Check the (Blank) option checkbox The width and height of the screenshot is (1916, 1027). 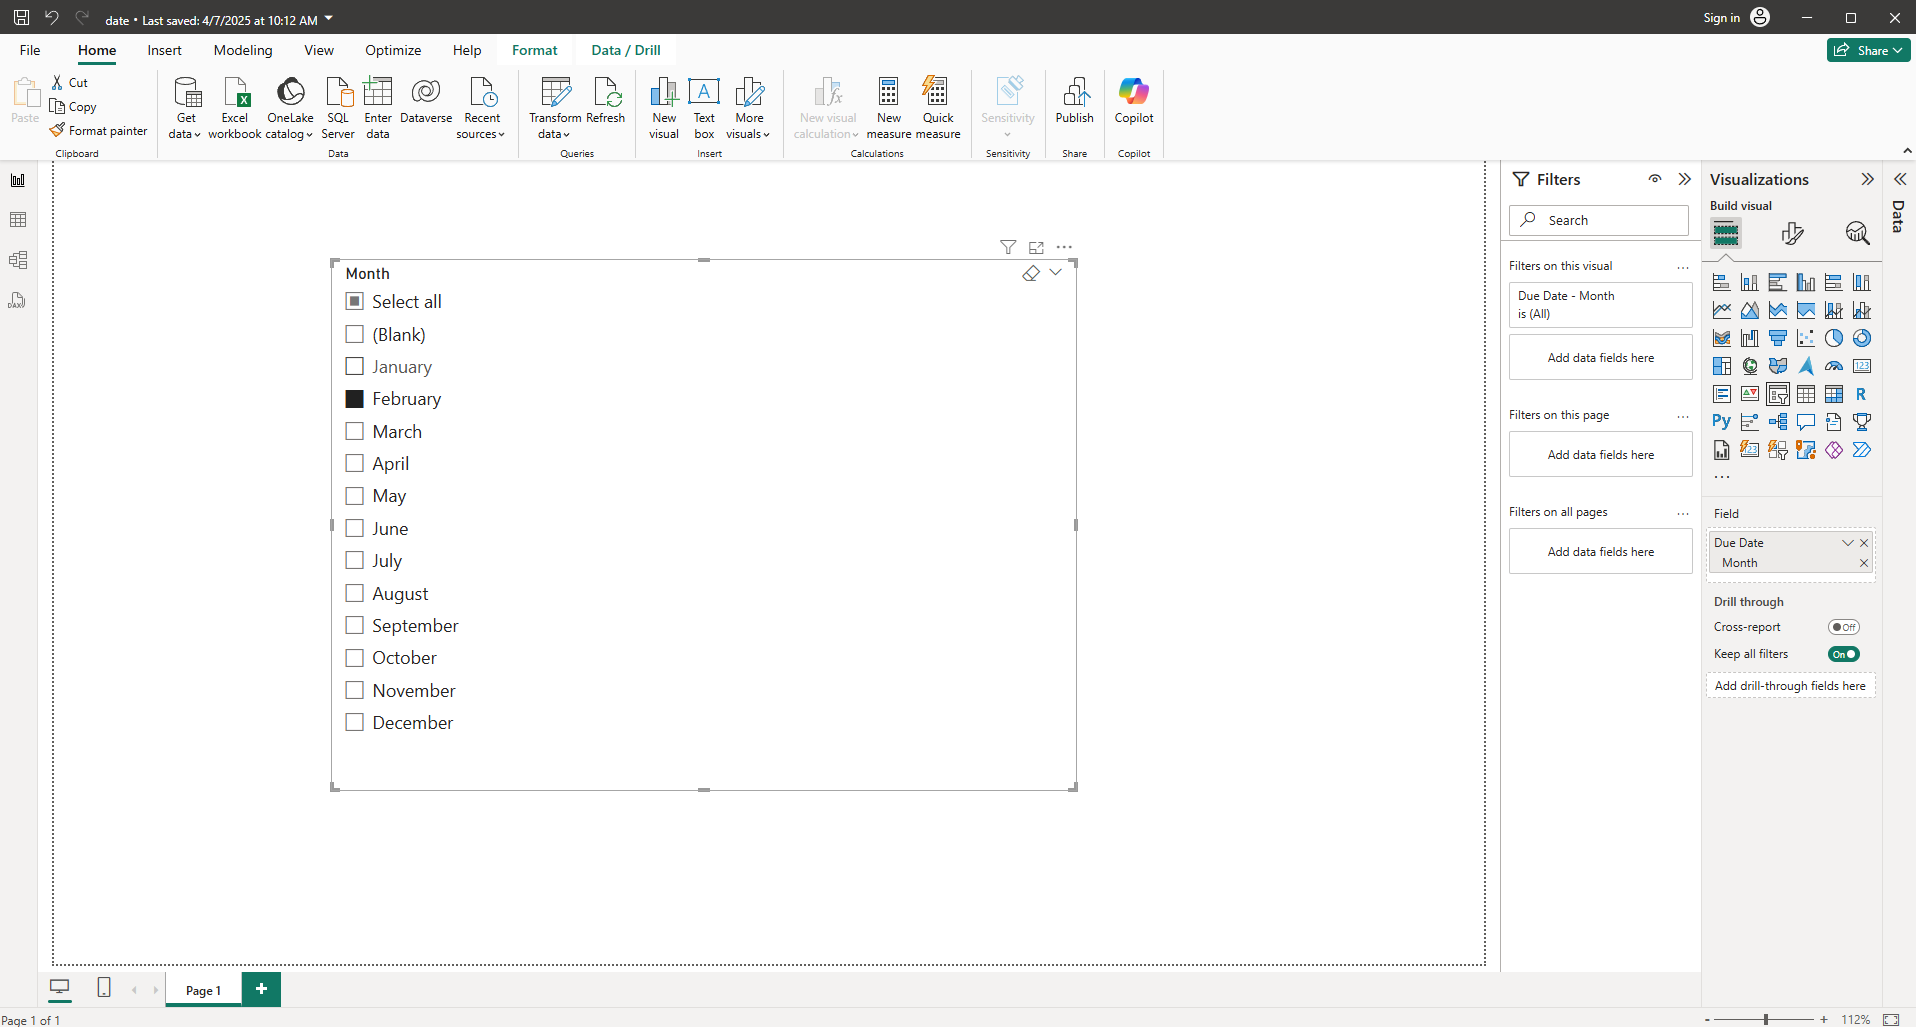click(x=354, y=334)
